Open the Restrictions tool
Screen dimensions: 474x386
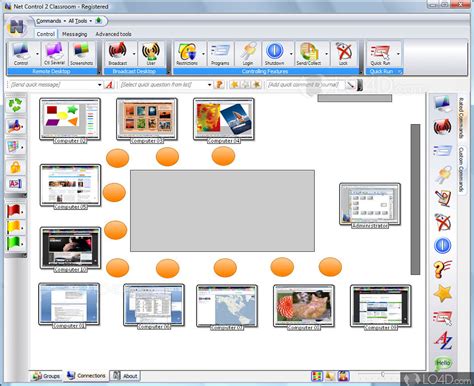pyautogui.click(x=187, y=54)
